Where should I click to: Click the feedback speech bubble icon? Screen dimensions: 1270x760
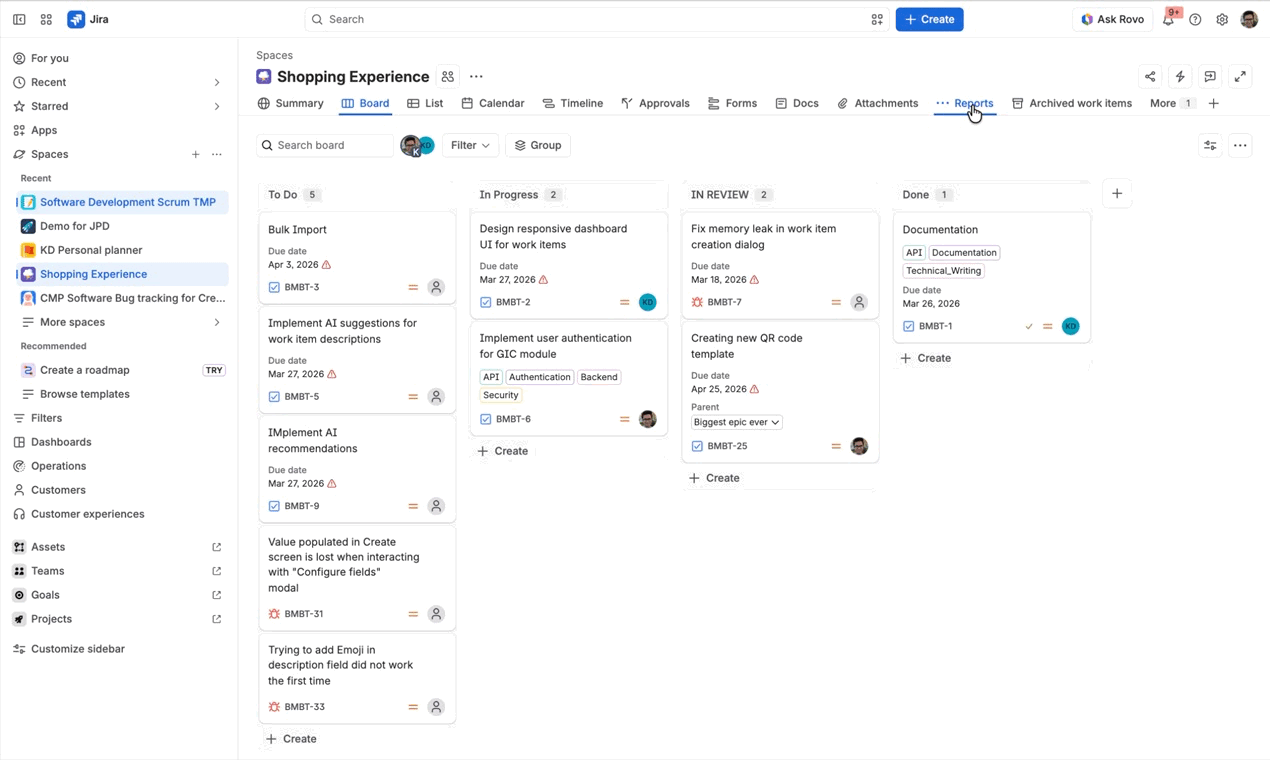coord(1210,77)
